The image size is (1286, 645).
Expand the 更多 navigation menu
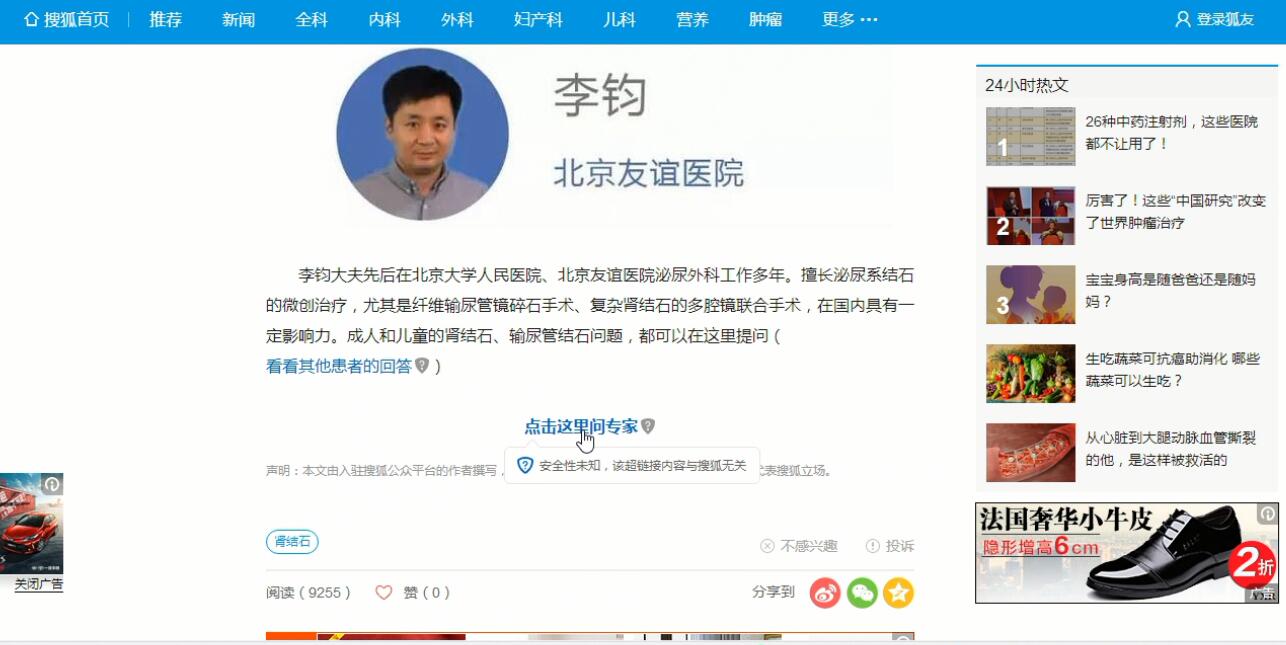[x=850, y=20]
